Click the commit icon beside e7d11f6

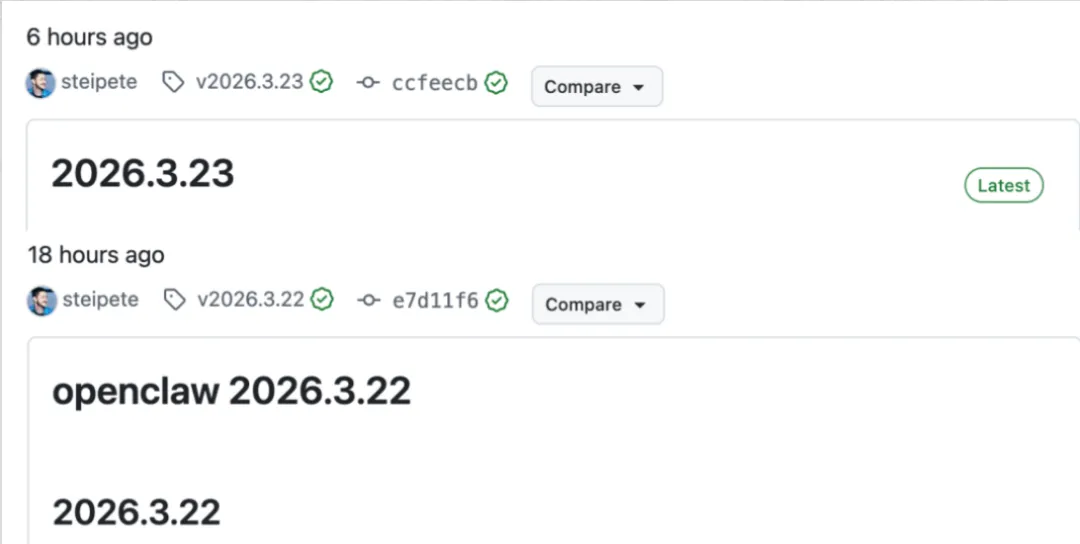pyautogui.click(x=369, y=300)
